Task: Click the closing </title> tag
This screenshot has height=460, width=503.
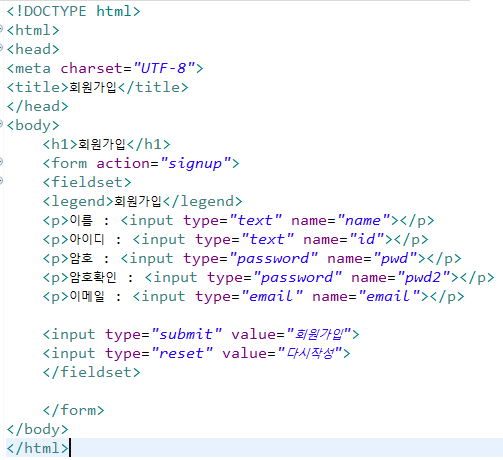Action: (153, 87)
